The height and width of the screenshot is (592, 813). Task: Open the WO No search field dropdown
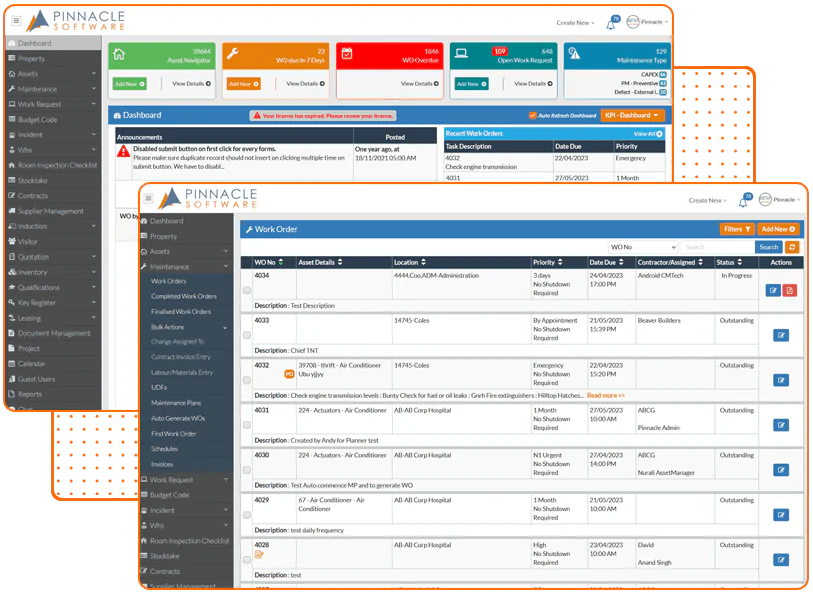click(643, 247)
